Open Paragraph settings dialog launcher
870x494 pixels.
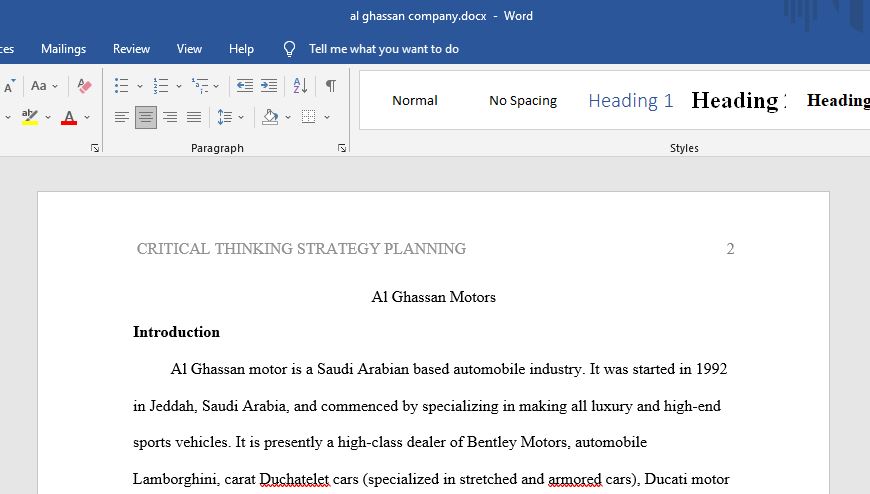click(x=342, y=148)
